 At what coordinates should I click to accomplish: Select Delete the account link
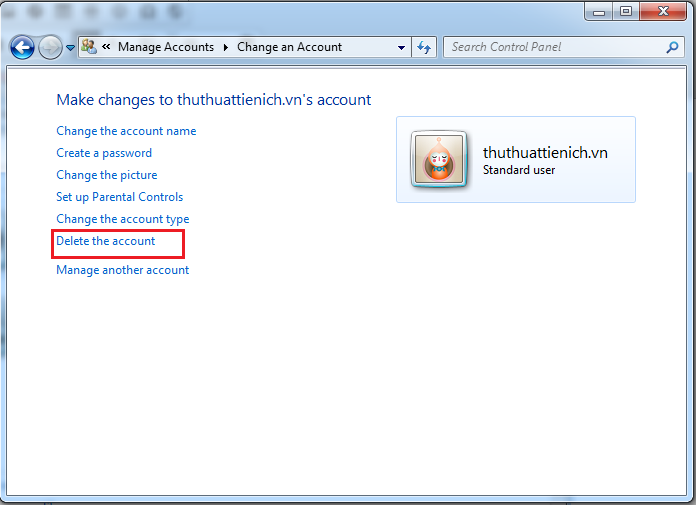pyautogui.click(x=106, y=241)
